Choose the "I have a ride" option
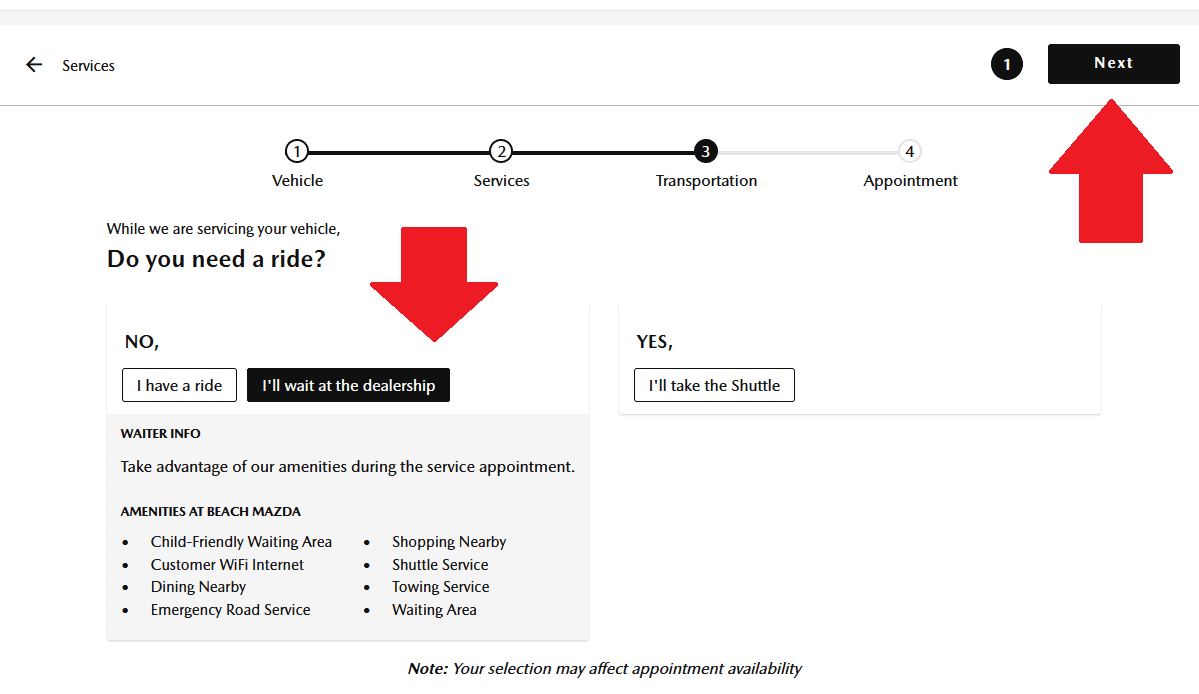Screen dimensions: 1199x694 coord(180,386)
